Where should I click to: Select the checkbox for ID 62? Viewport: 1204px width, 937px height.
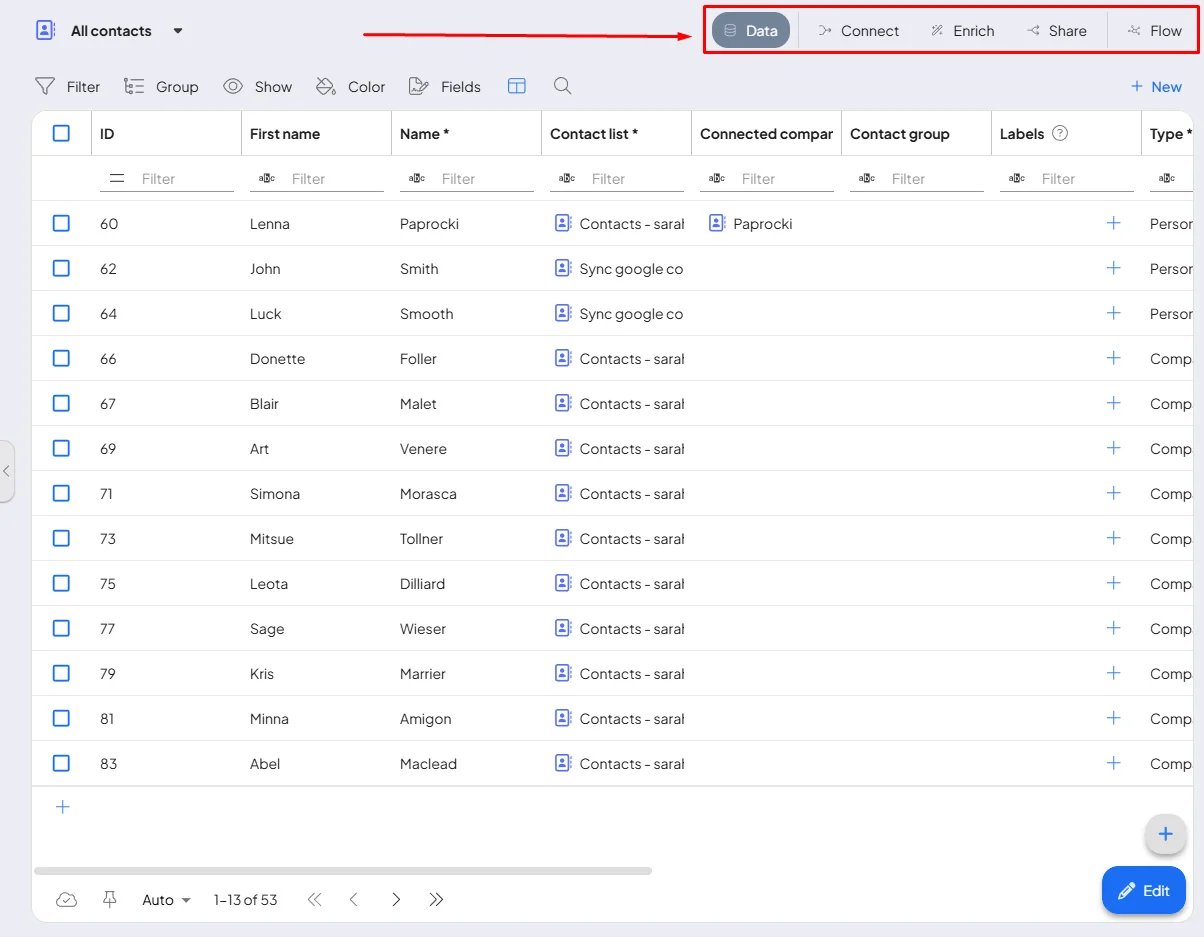point(61,268)
